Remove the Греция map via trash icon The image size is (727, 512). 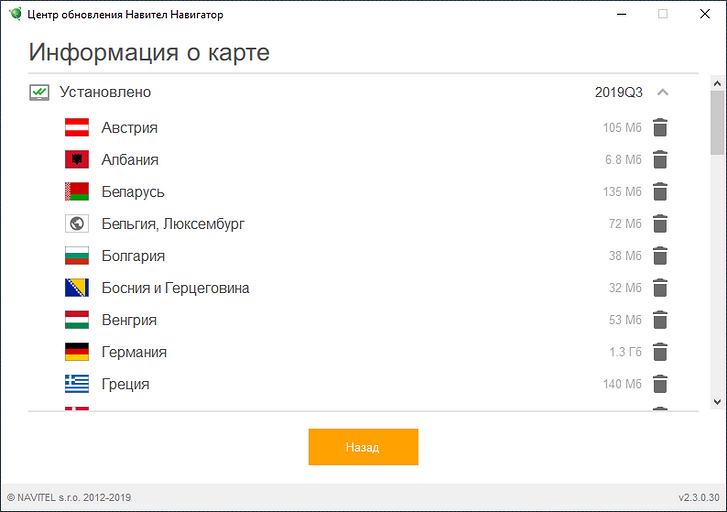660,384
